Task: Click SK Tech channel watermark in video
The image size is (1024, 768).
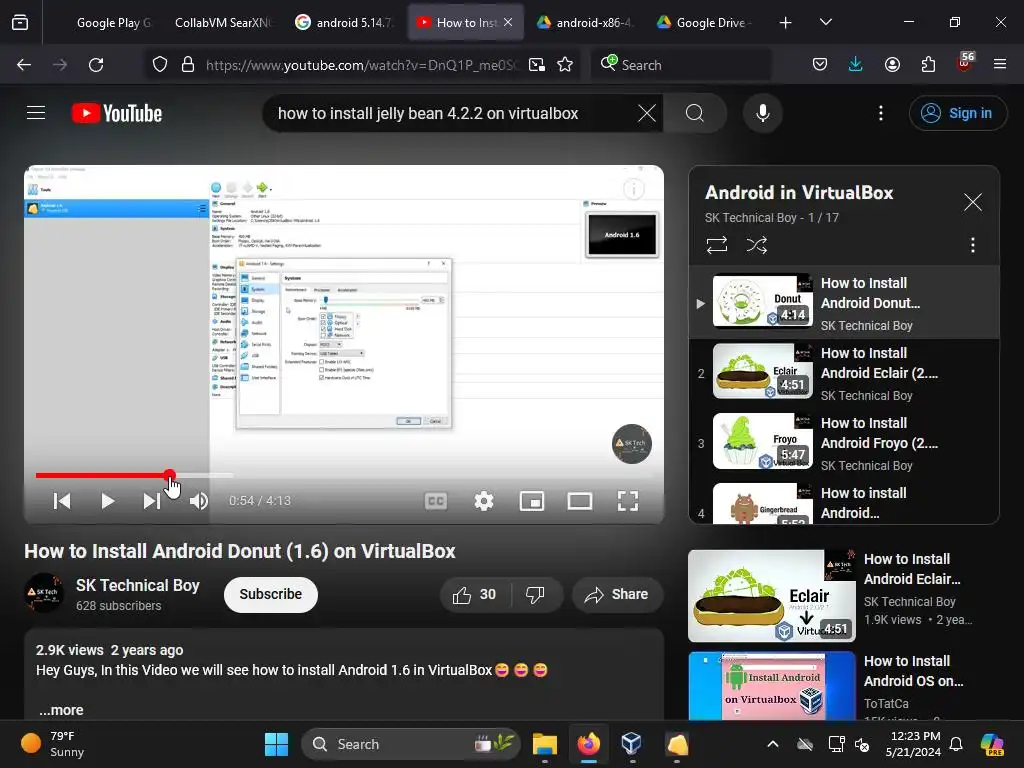Action: tap(632, 444)
